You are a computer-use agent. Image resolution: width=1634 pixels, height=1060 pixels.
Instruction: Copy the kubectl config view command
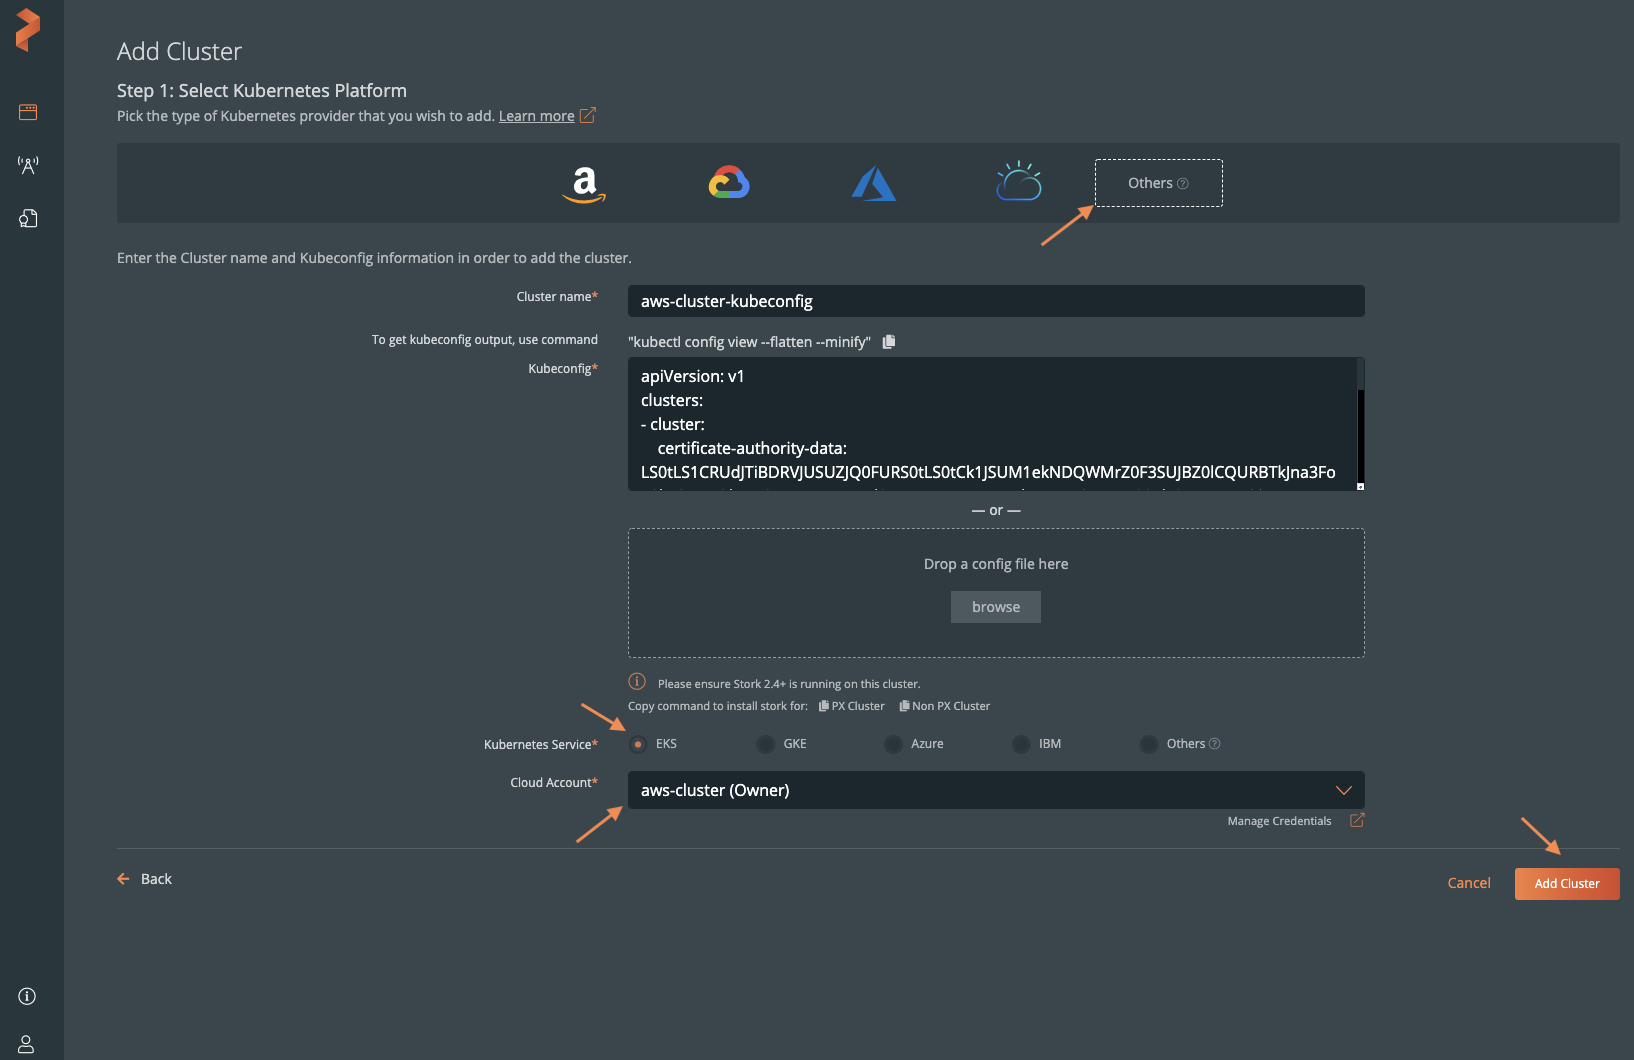[x=889, y=342]
